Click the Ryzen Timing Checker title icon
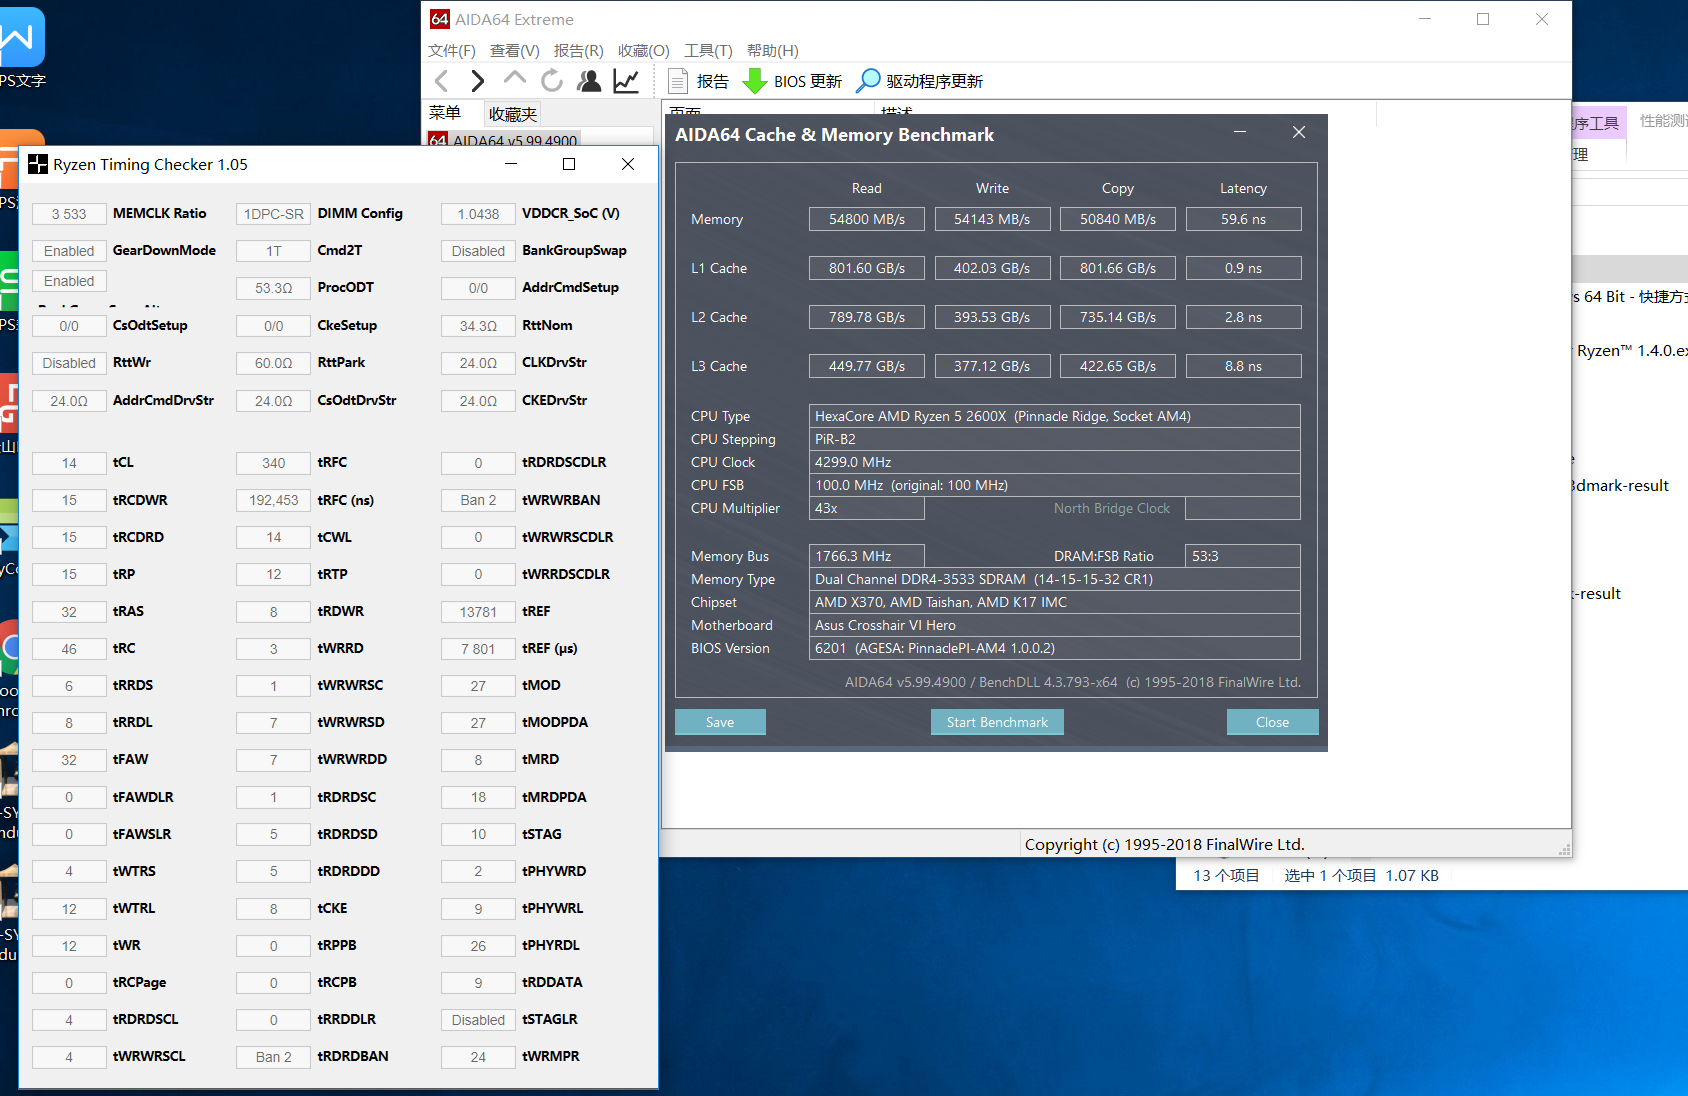This screenshot has height=1096, width=1688. (x=38, y=164)
